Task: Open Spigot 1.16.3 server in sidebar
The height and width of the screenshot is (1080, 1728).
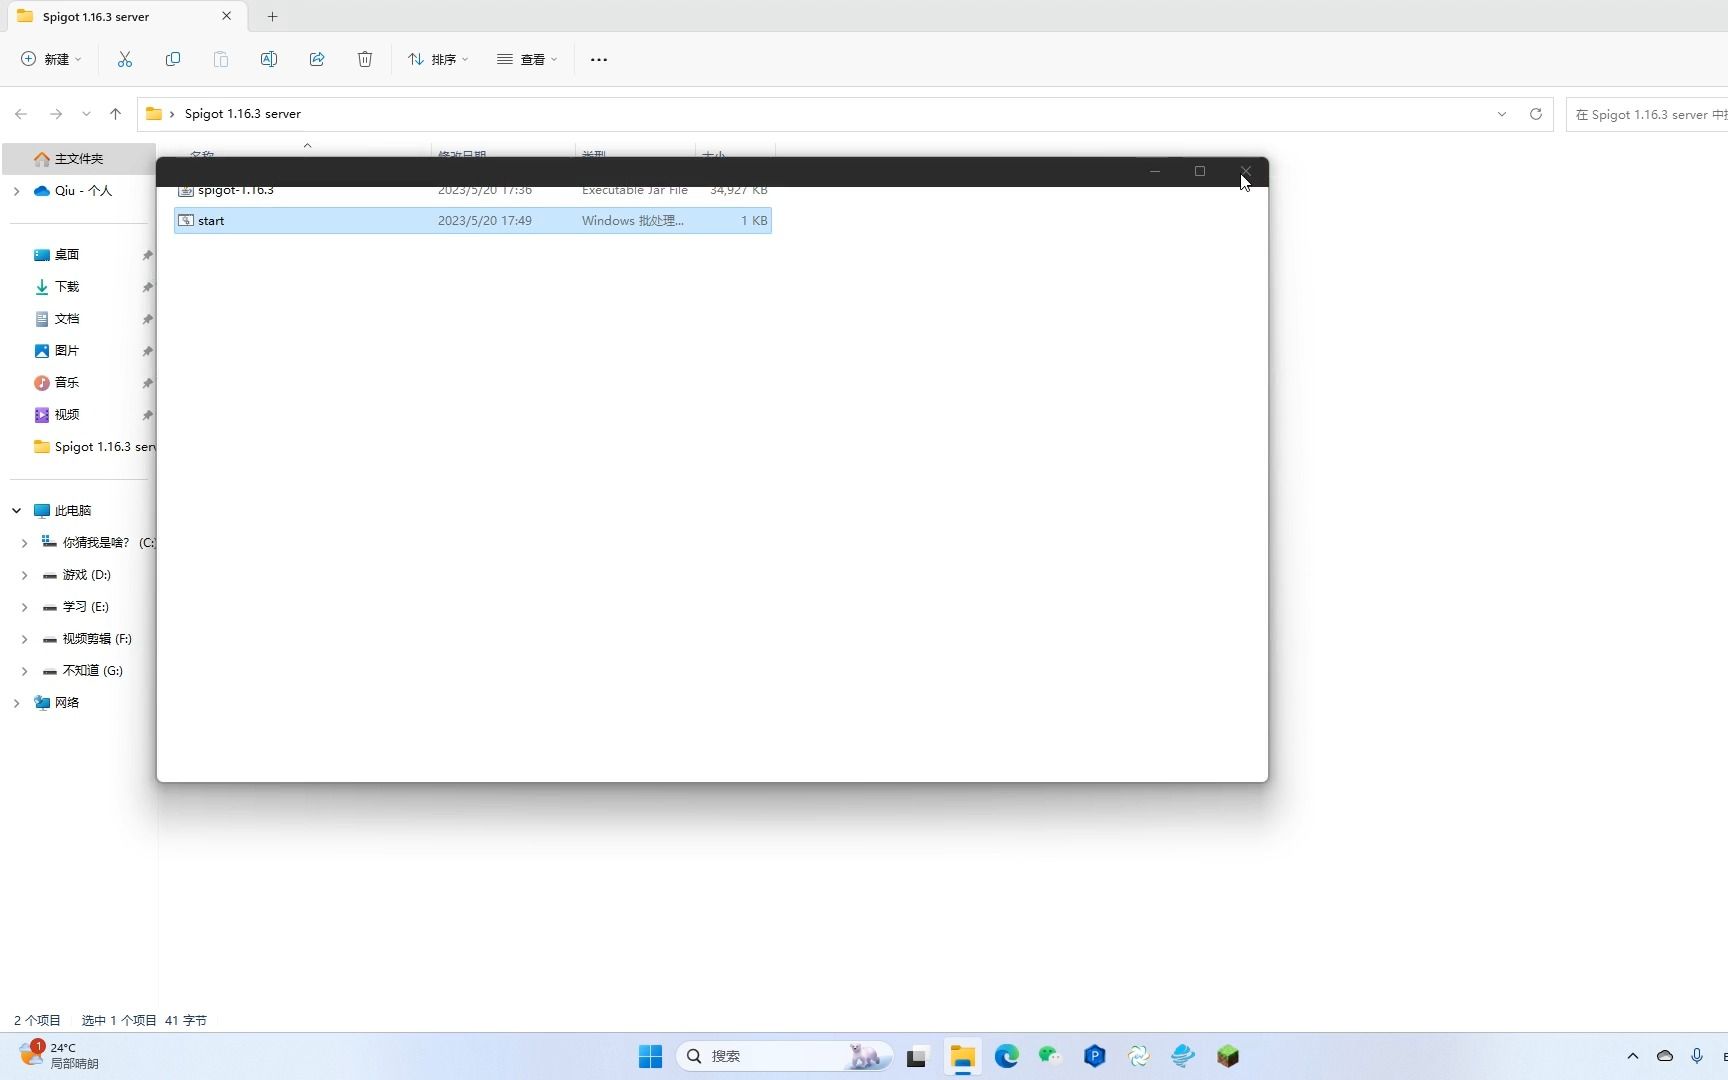Action: pyautogui.click(x=95, y=447)
